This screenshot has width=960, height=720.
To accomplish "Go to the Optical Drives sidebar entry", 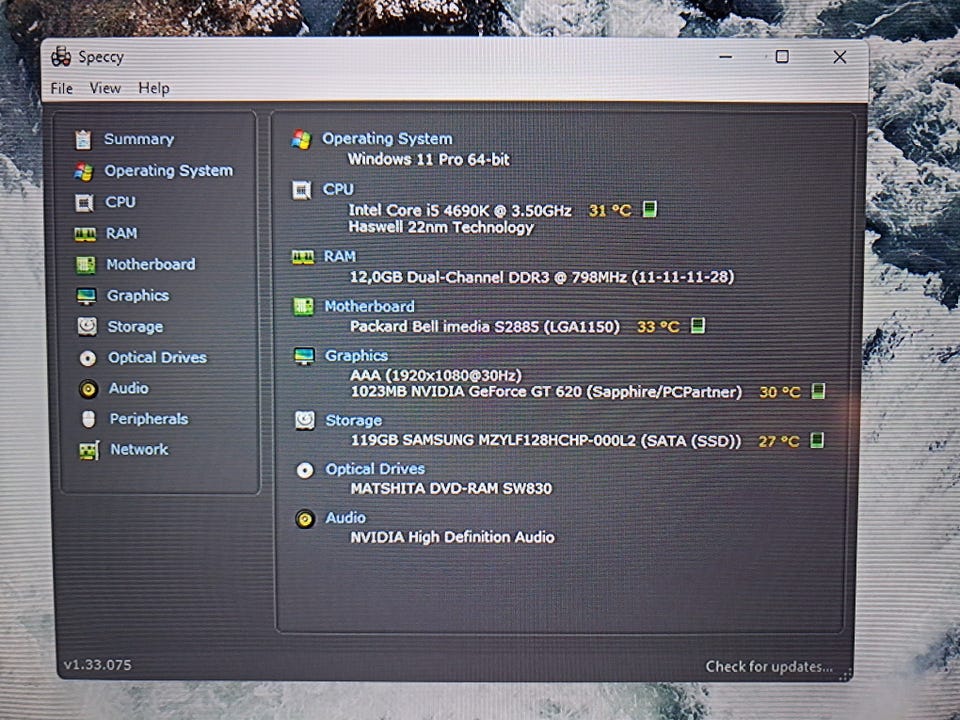I will tap(157, 357).
